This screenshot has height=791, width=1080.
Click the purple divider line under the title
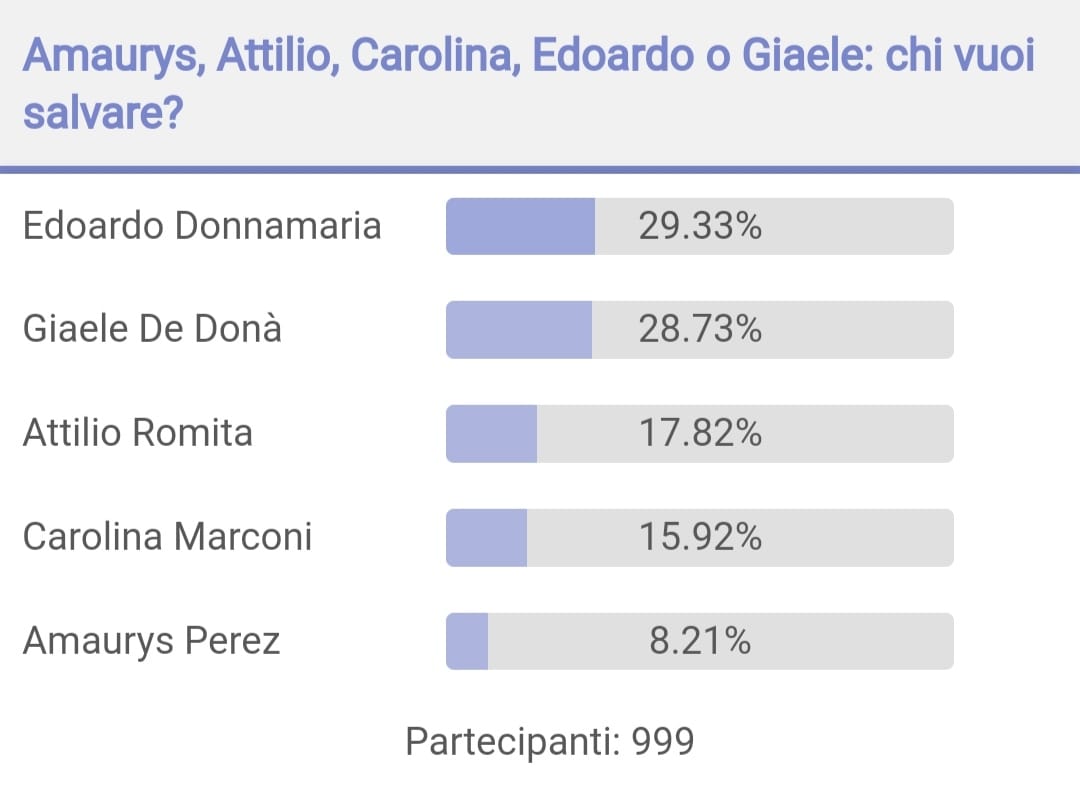click(x=540, y=170)
